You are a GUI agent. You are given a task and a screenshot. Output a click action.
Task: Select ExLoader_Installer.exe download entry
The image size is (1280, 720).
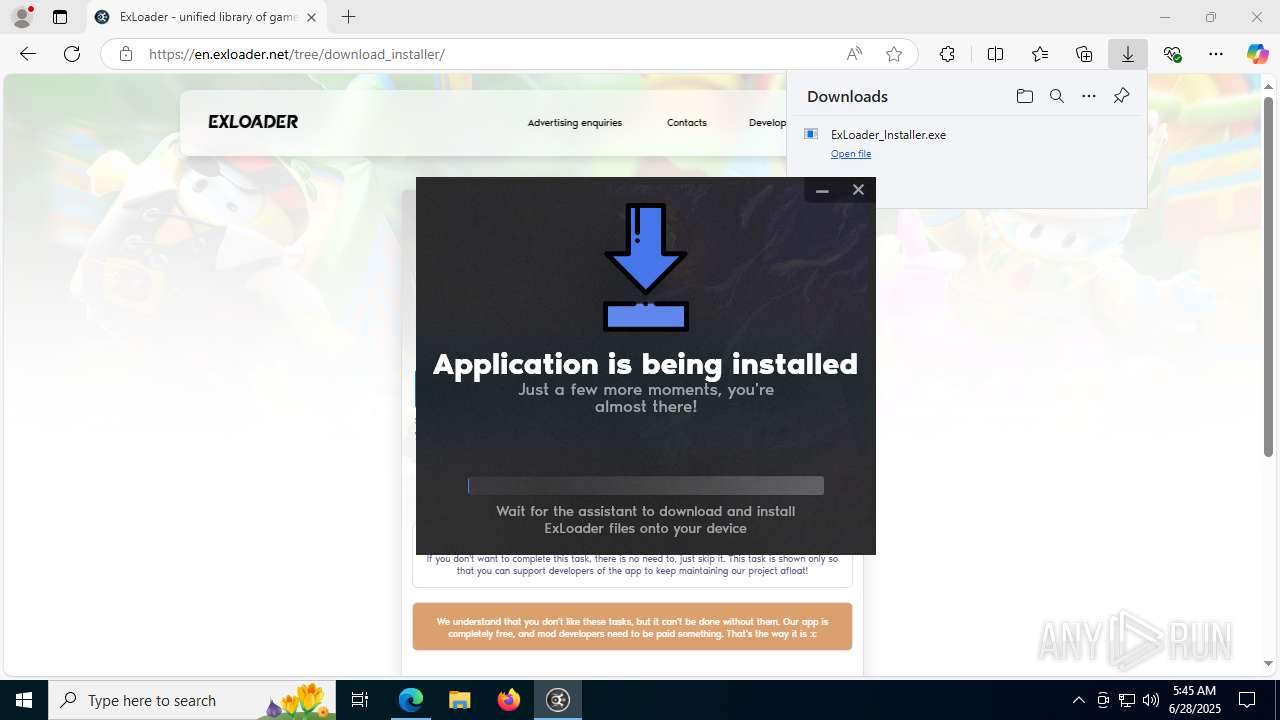tap(966, 143)
